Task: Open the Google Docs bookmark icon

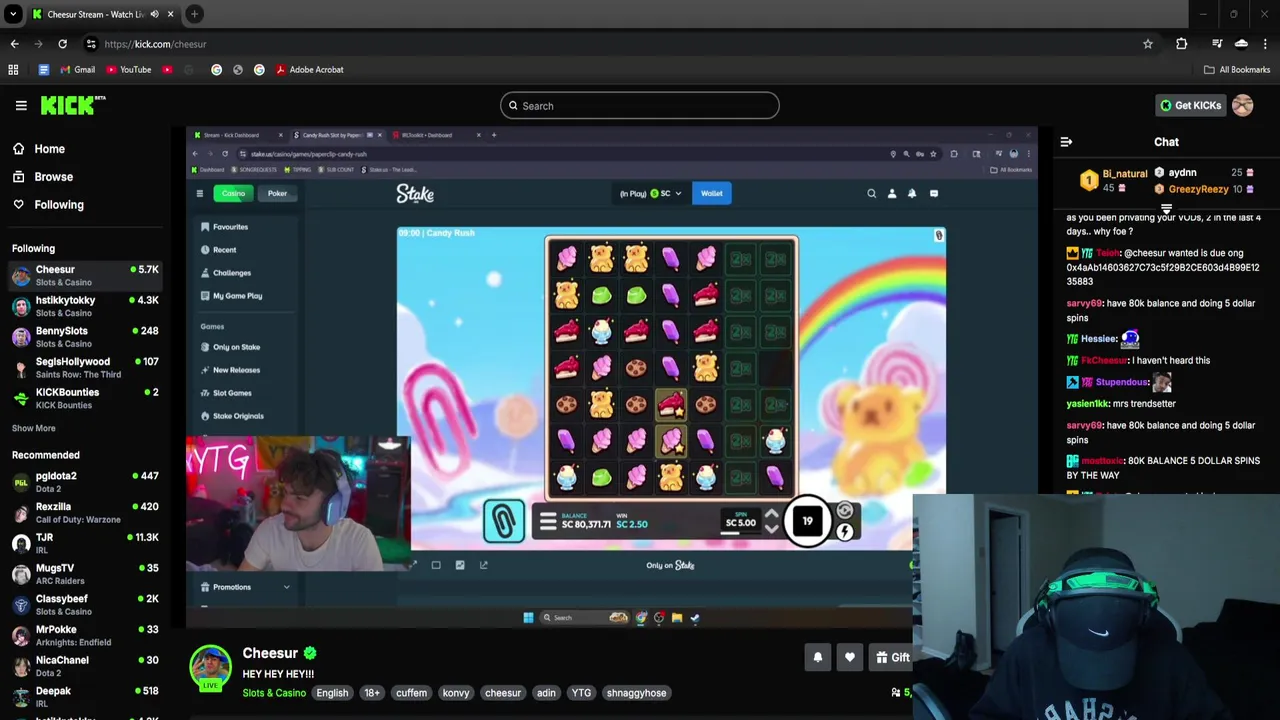Action: (x=43, y=70)
